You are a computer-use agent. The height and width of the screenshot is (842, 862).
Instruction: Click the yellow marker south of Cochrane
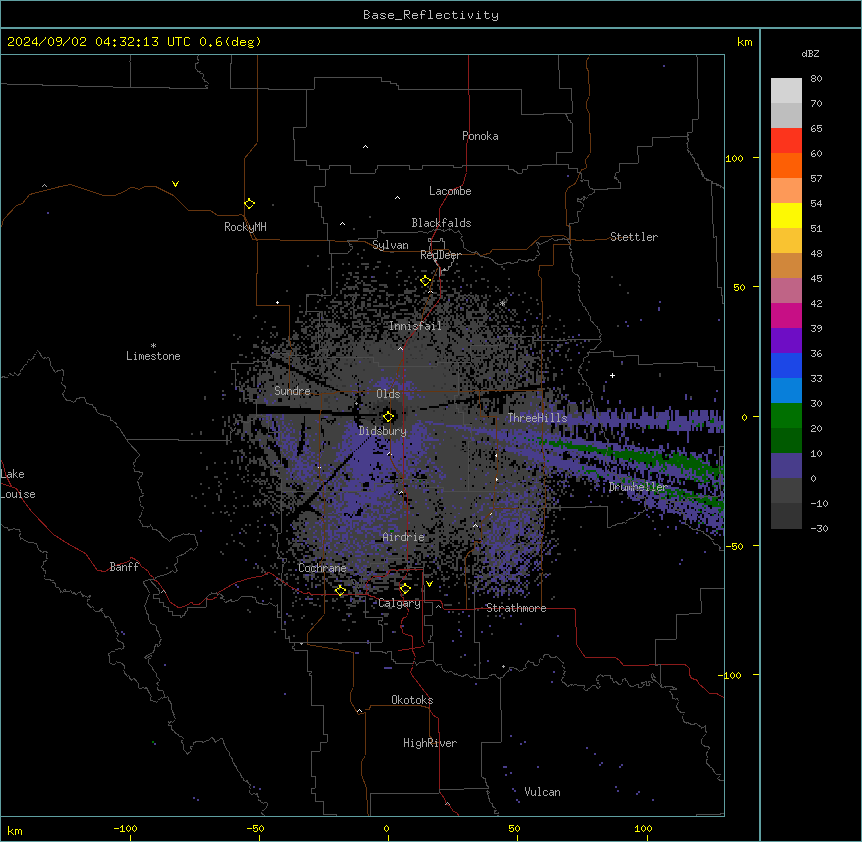click(x=340, y=591)
